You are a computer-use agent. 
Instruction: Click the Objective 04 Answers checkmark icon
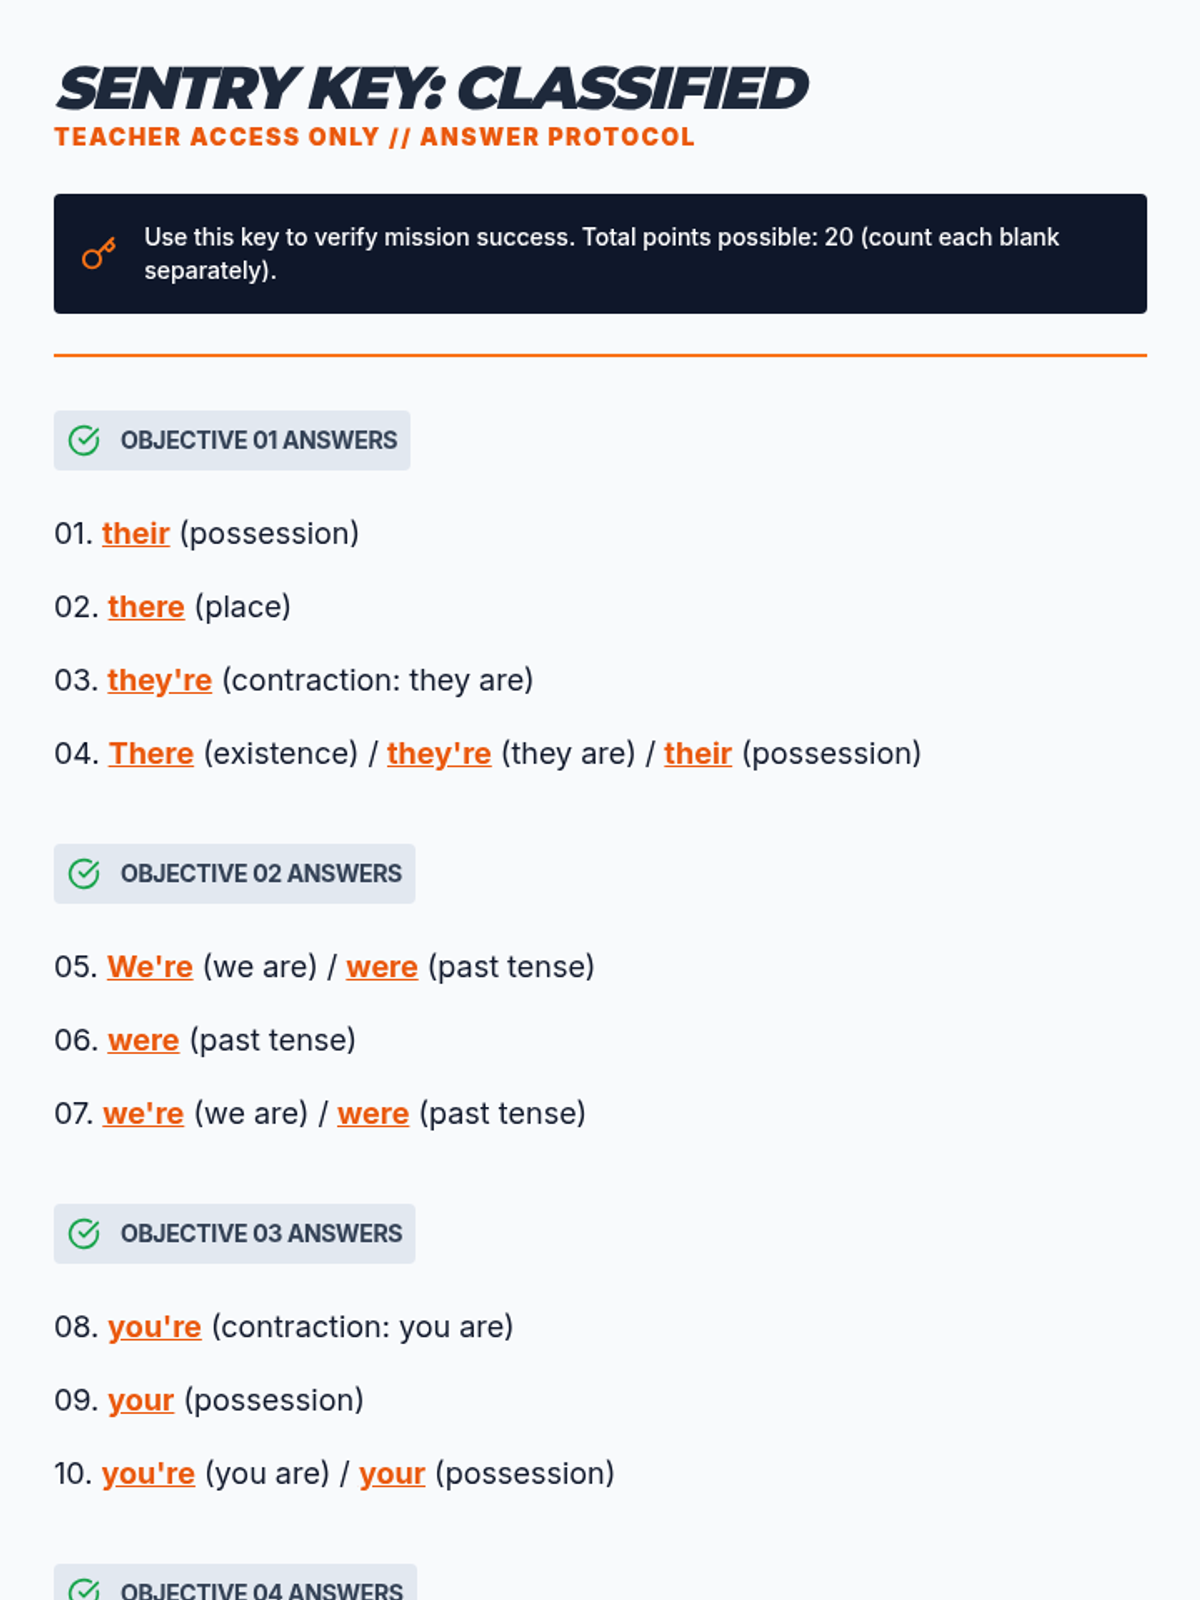(x=84, y=1589)
